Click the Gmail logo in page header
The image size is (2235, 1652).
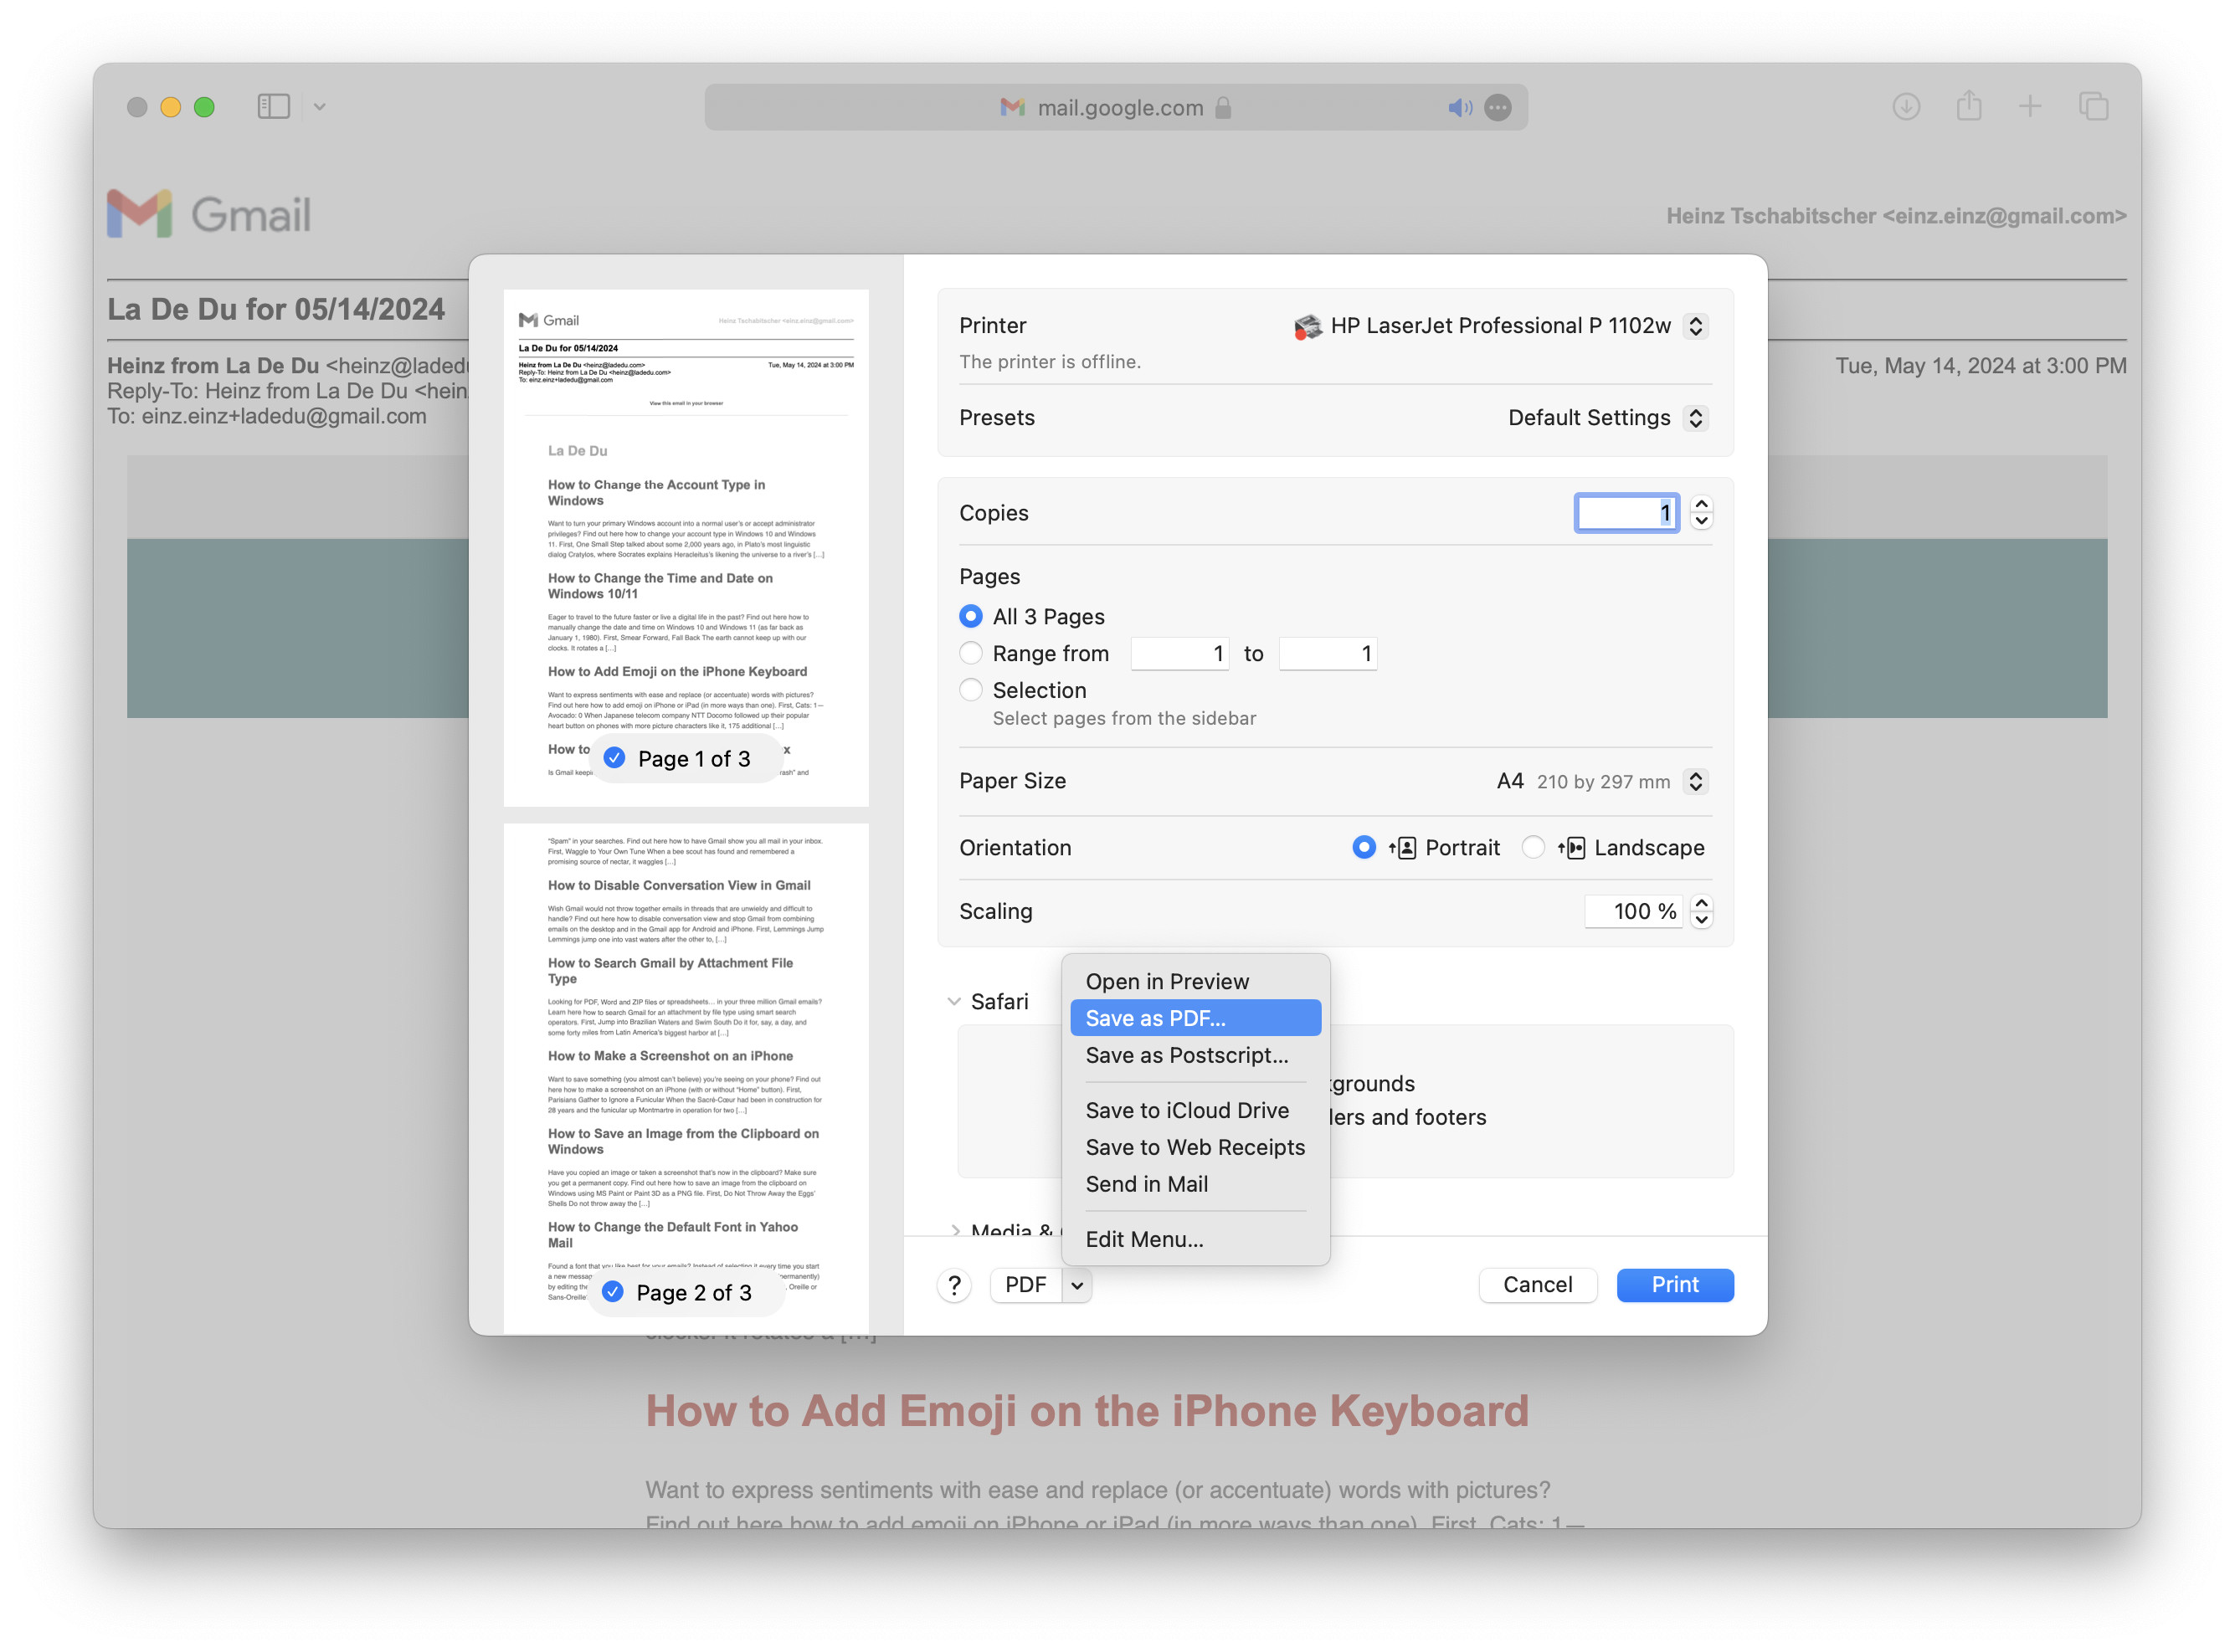pos(209,213)
